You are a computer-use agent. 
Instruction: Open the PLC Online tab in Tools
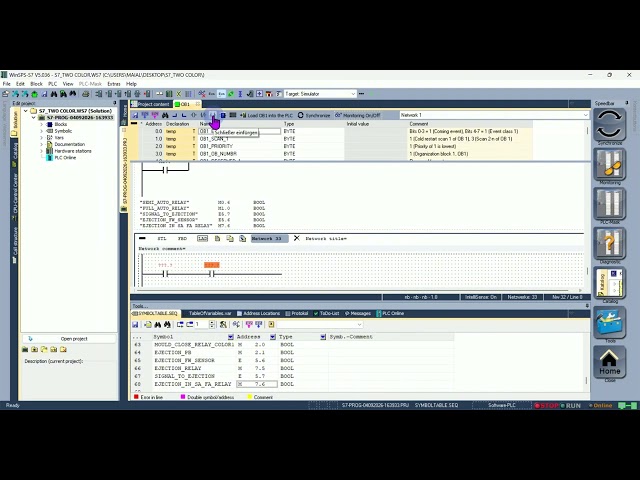pyautogui.click(x=390, y=313)
